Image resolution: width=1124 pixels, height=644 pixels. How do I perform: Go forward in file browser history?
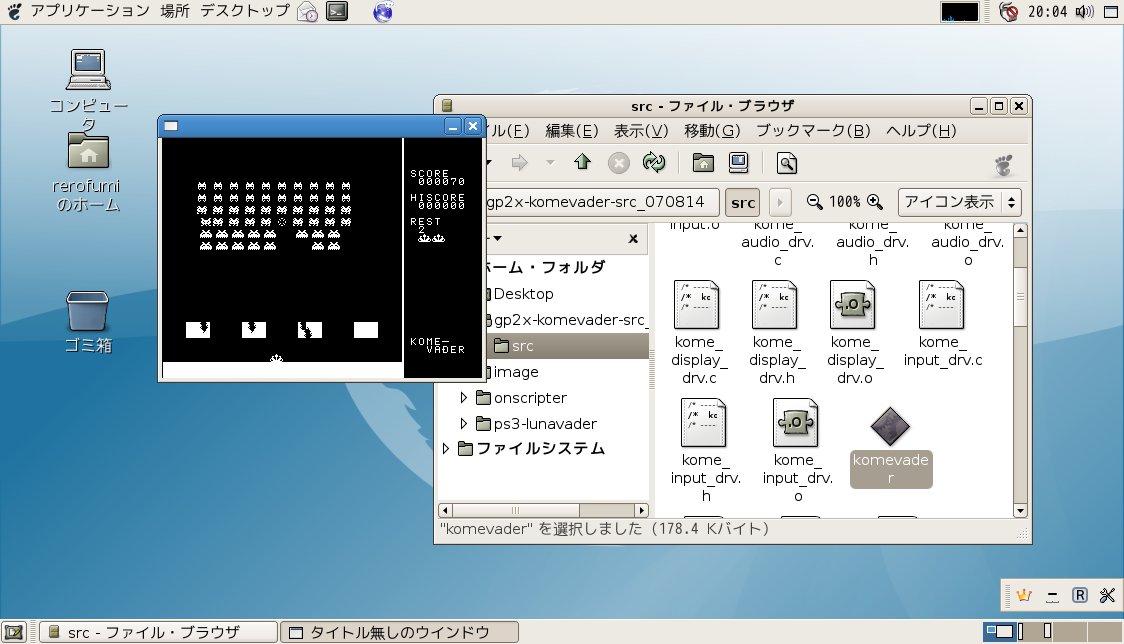pyautogui.click(x=519, y=163)
